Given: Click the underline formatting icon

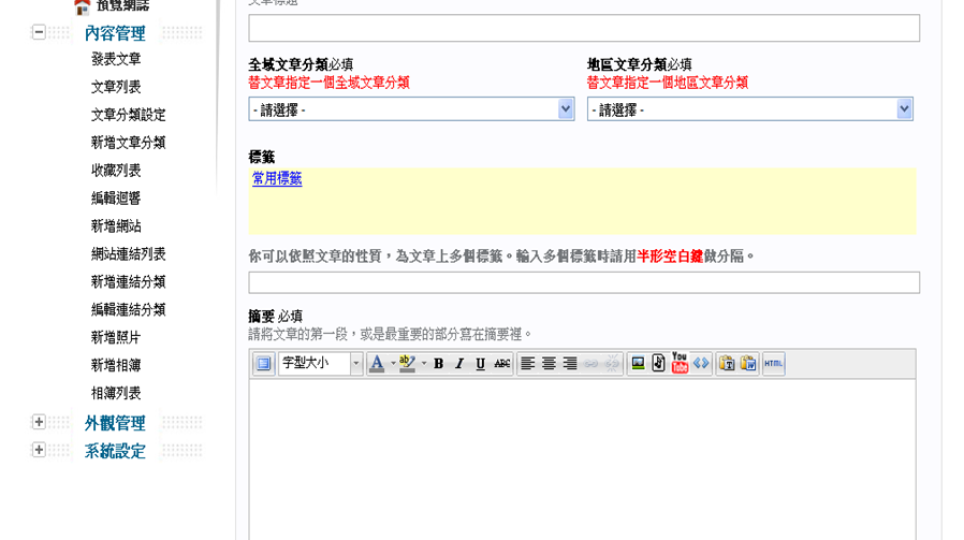Looking at the screenshot, I should [x=480, y=364].
